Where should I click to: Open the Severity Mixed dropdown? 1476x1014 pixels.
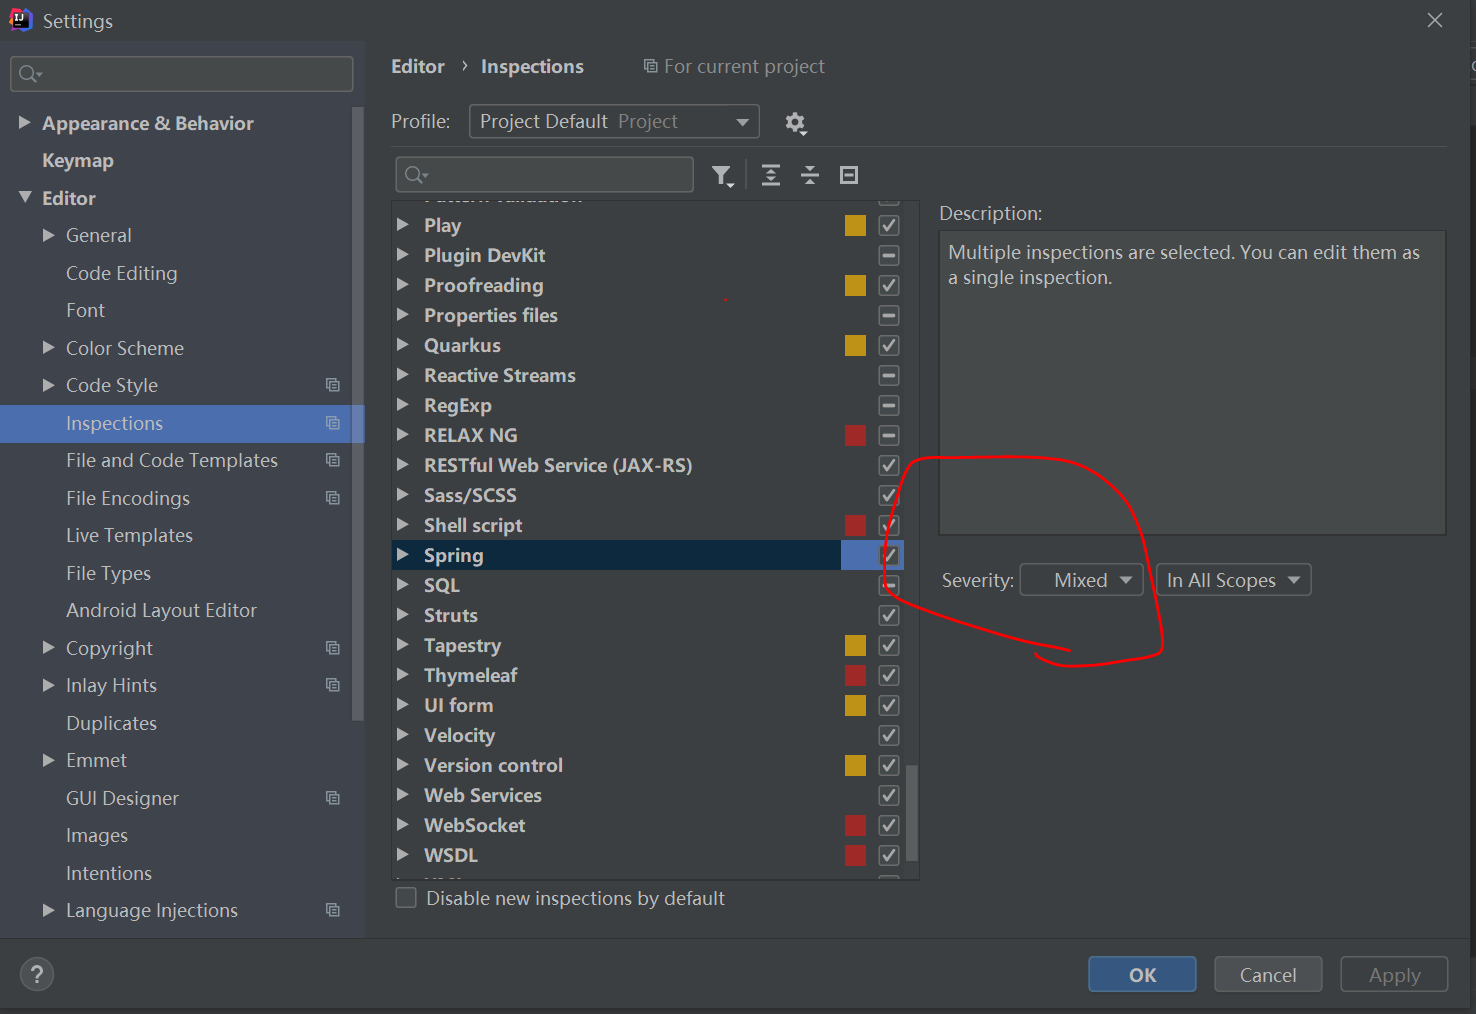(1081, 580)
